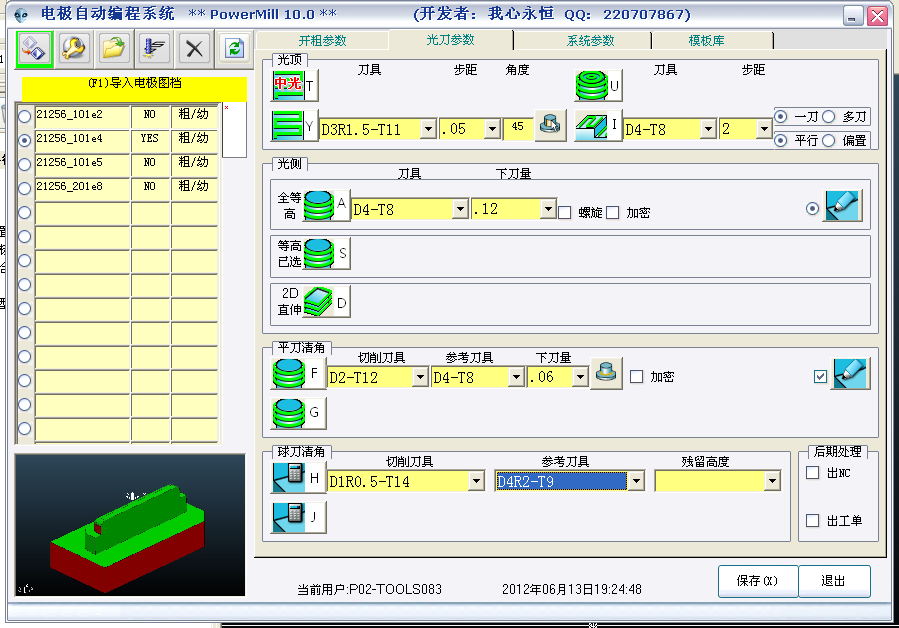This screenshot has height=628, width=899.
Task: Switch to the 光刀参数 tab
Action: 451,40
